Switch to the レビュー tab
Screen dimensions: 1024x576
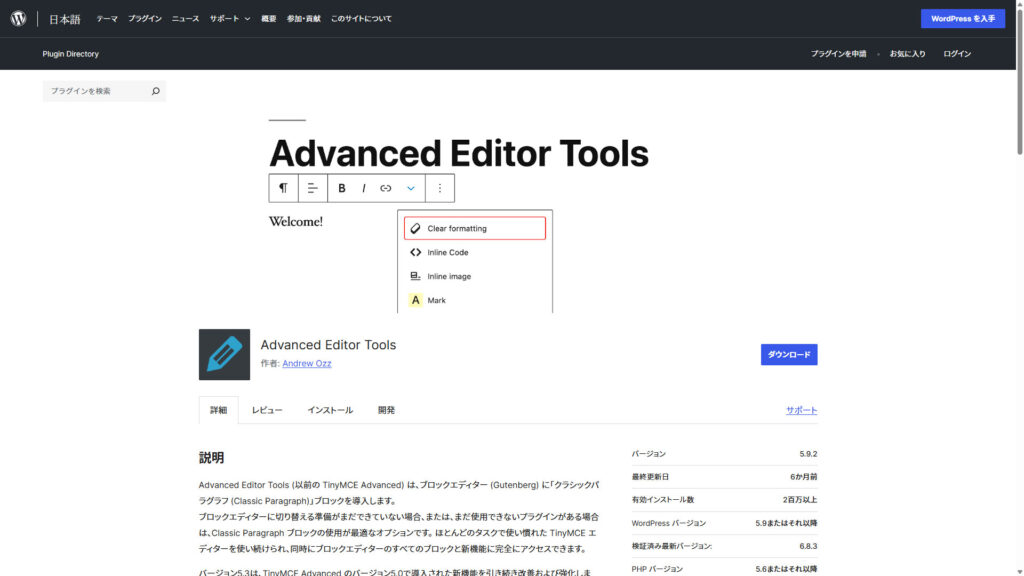267,410
